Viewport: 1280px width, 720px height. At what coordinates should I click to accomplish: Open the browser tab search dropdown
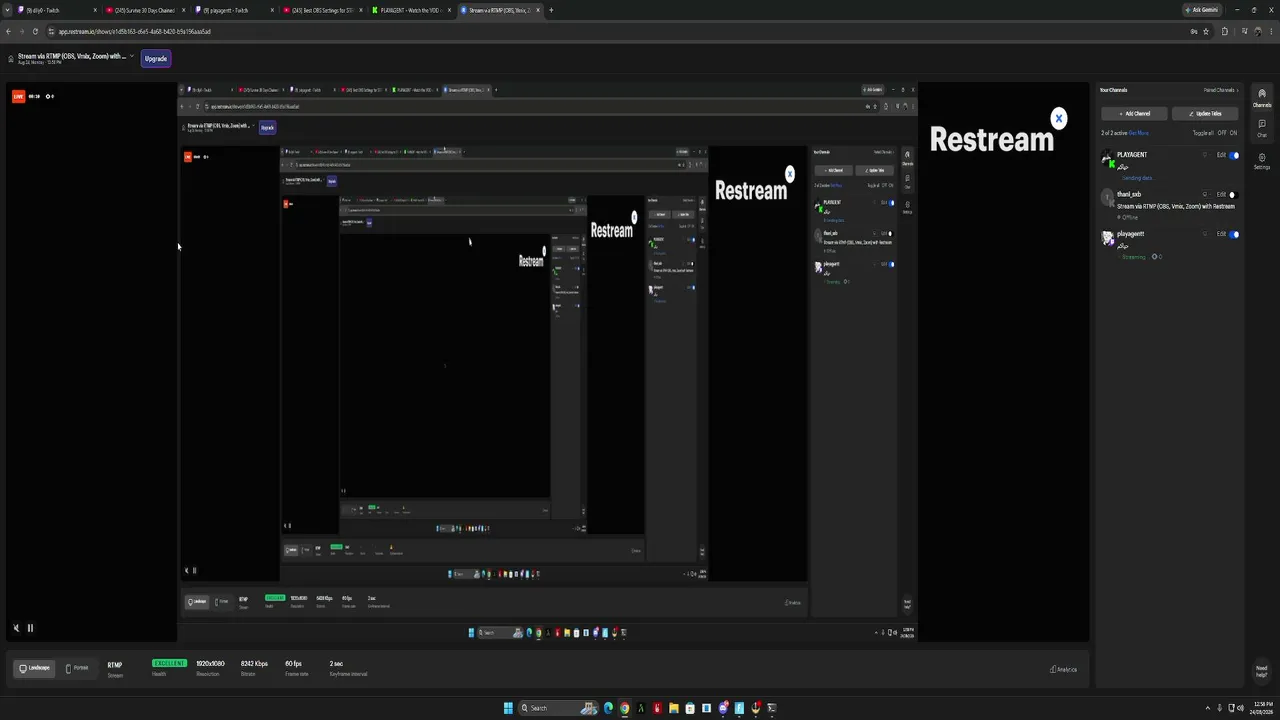point(7,10)
